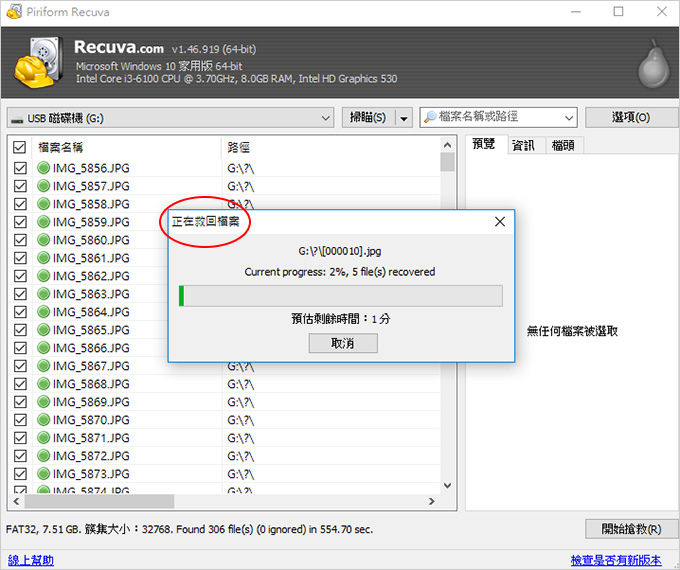Screen dimensions: 680x570
Task: Click green status dot of IMG_5867.JPG
Action: (x=43, y=366)
